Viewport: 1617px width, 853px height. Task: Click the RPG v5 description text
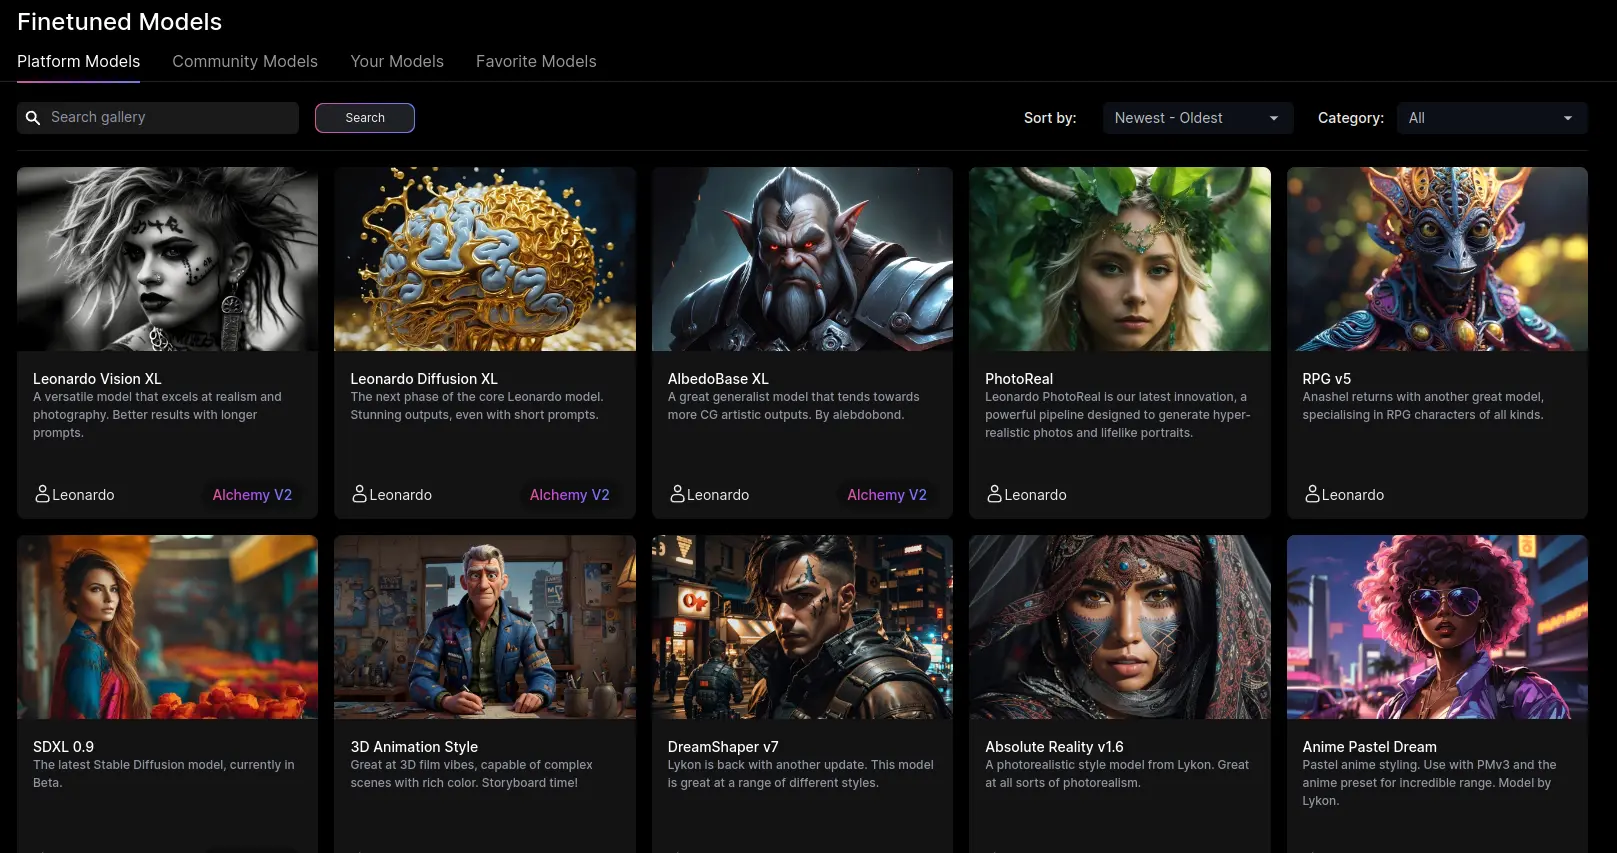pos(1423,406)
